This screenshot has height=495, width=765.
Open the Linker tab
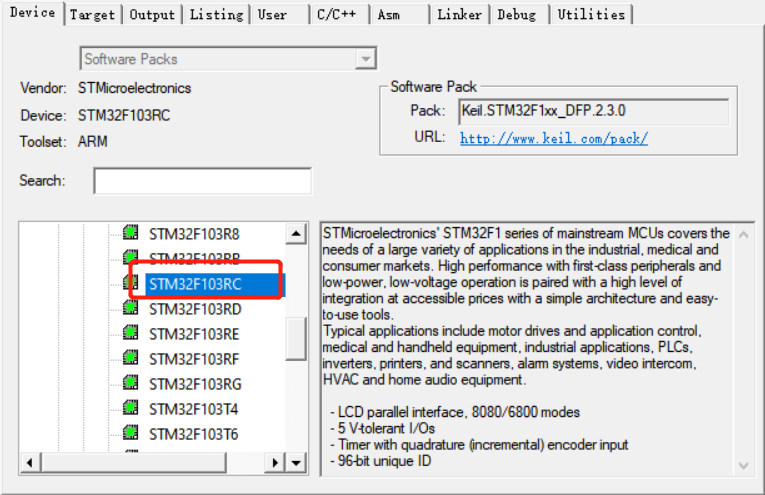pyautogui.click(x=459, y=15)
